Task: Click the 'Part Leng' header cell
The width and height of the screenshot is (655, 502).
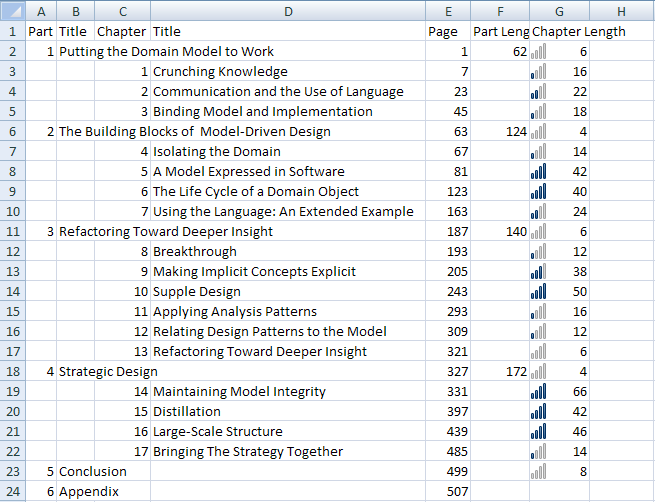Action: click(x=500, y=31)
